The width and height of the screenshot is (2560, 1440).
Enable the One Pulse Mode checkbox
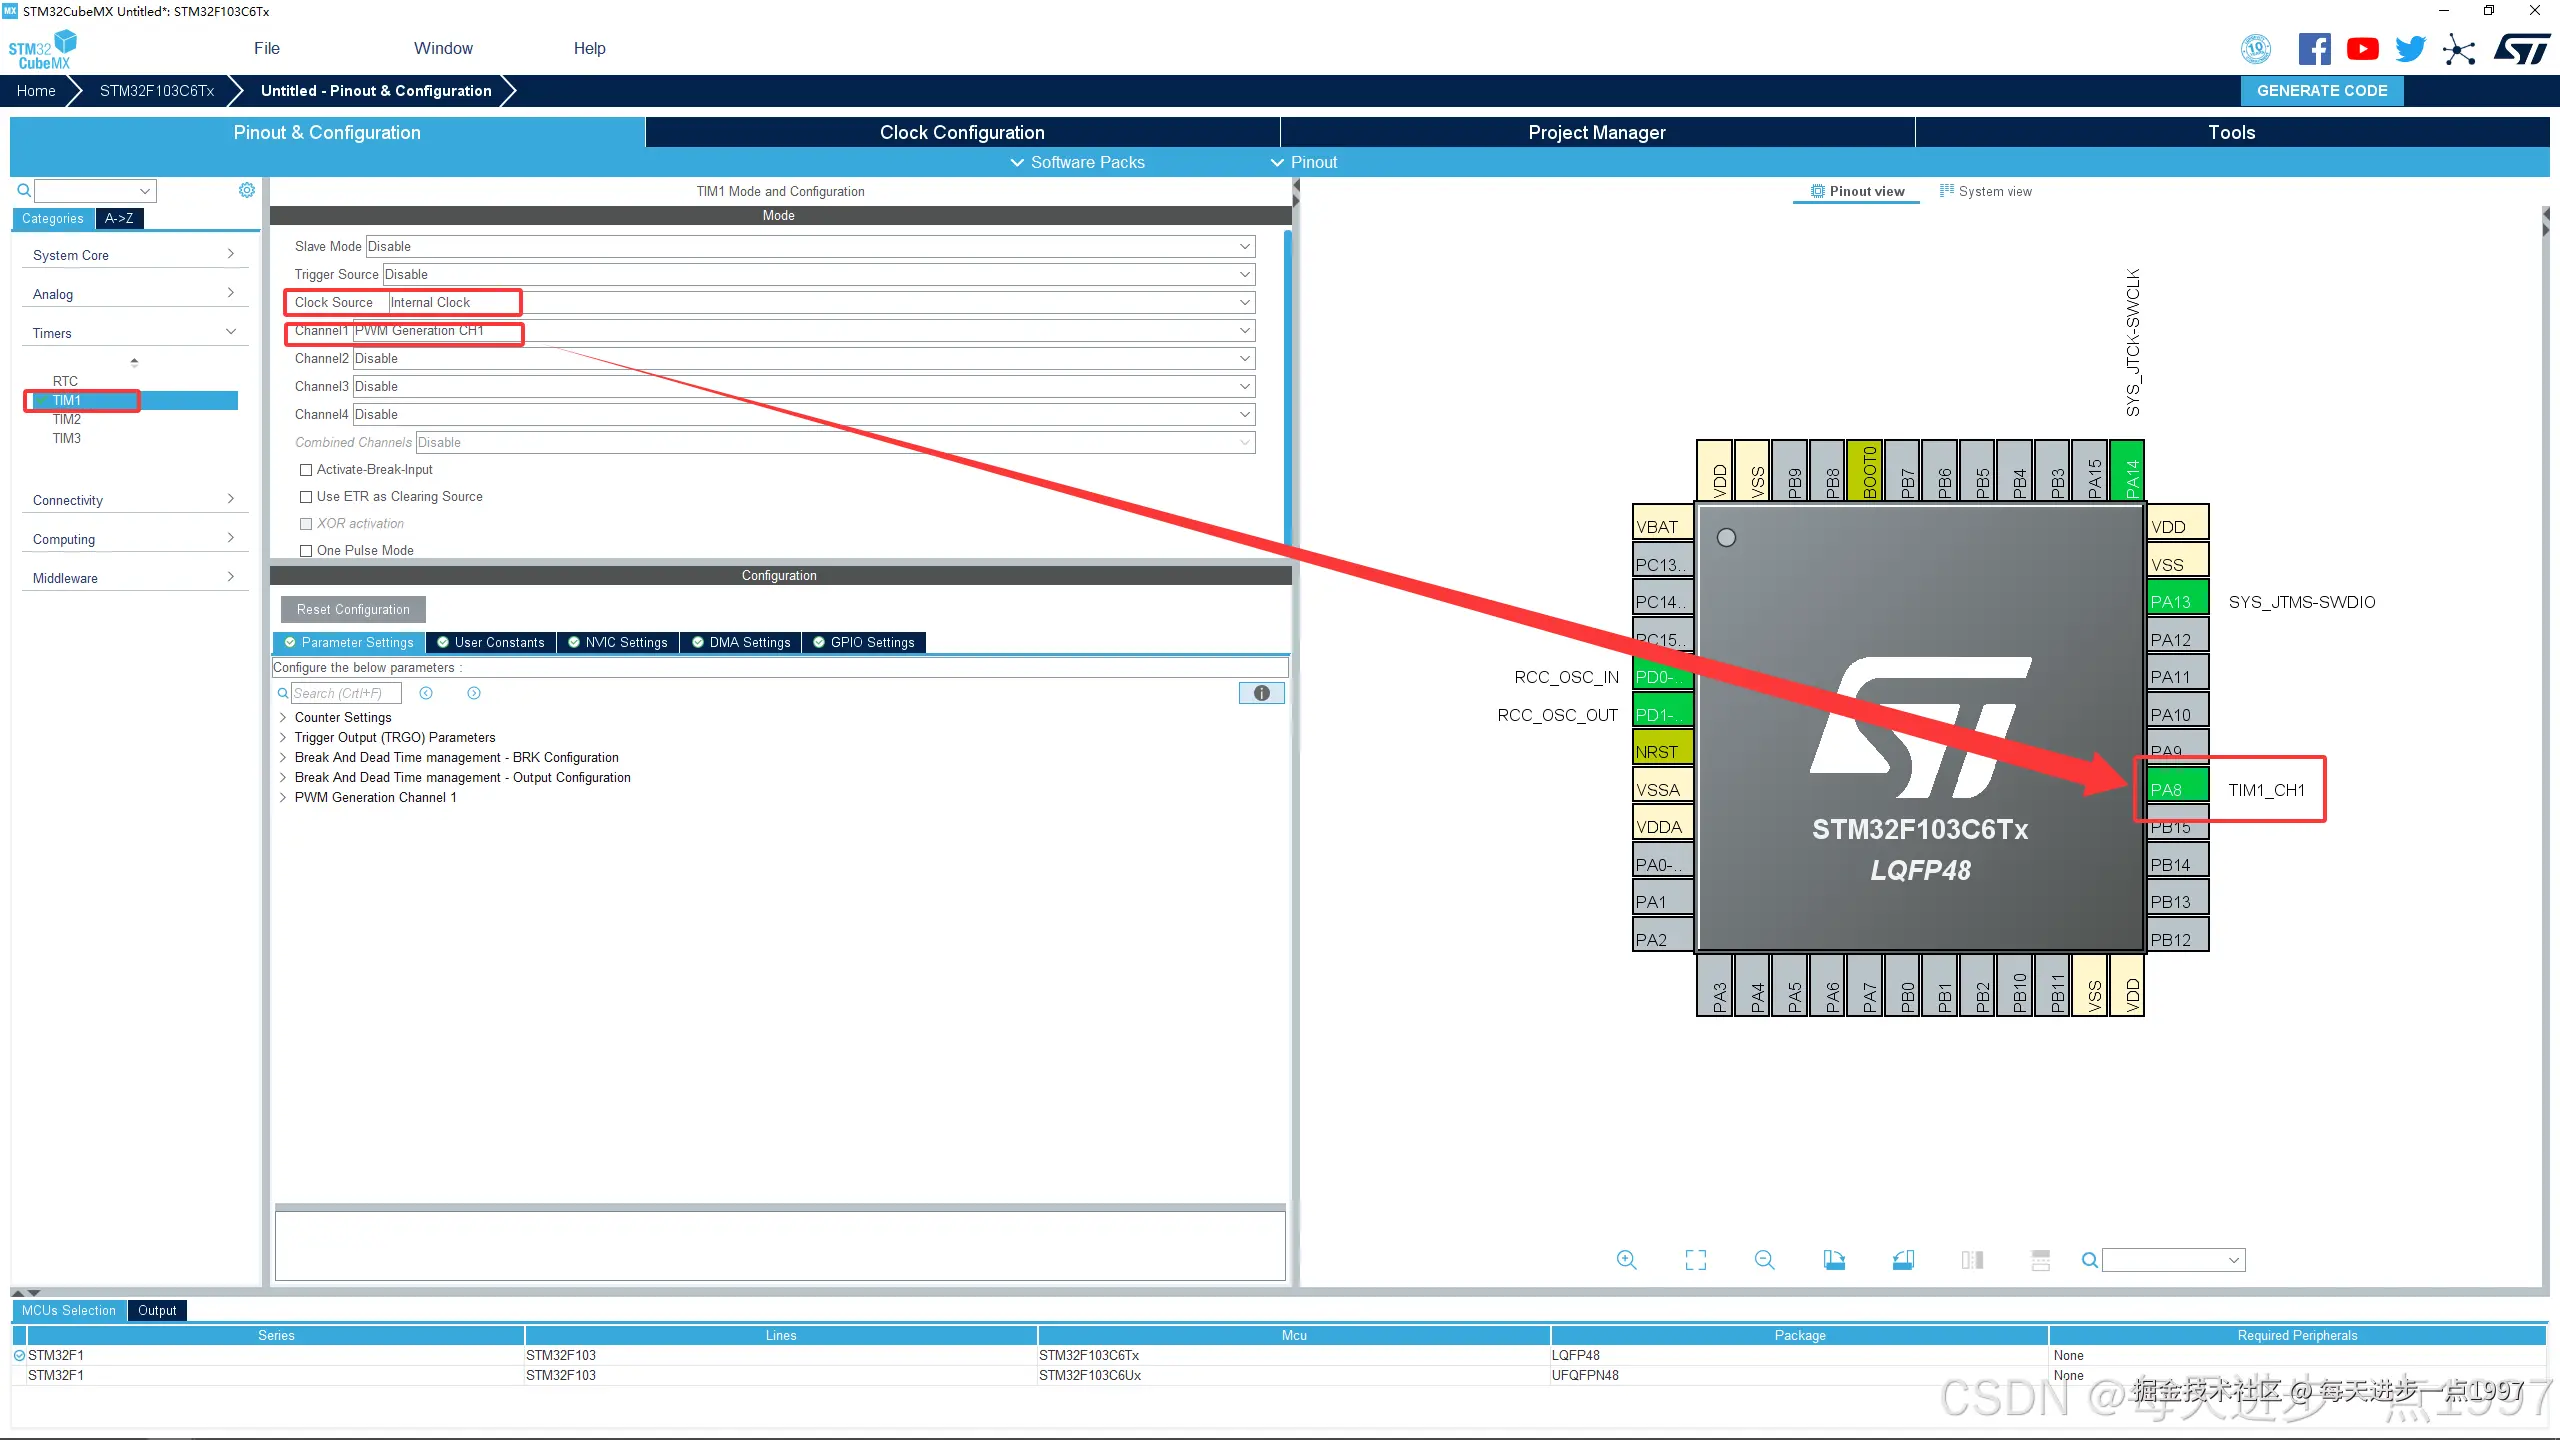[x=307, y=551]
